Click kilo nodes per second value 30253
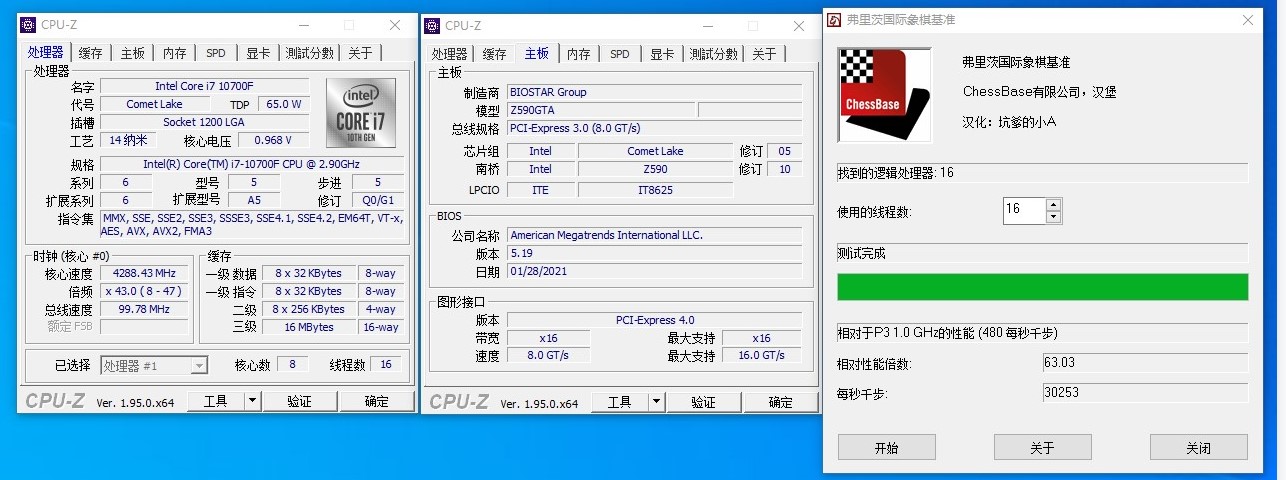The height and width of the screenshot is (480, 1286). click(1145, 393)
